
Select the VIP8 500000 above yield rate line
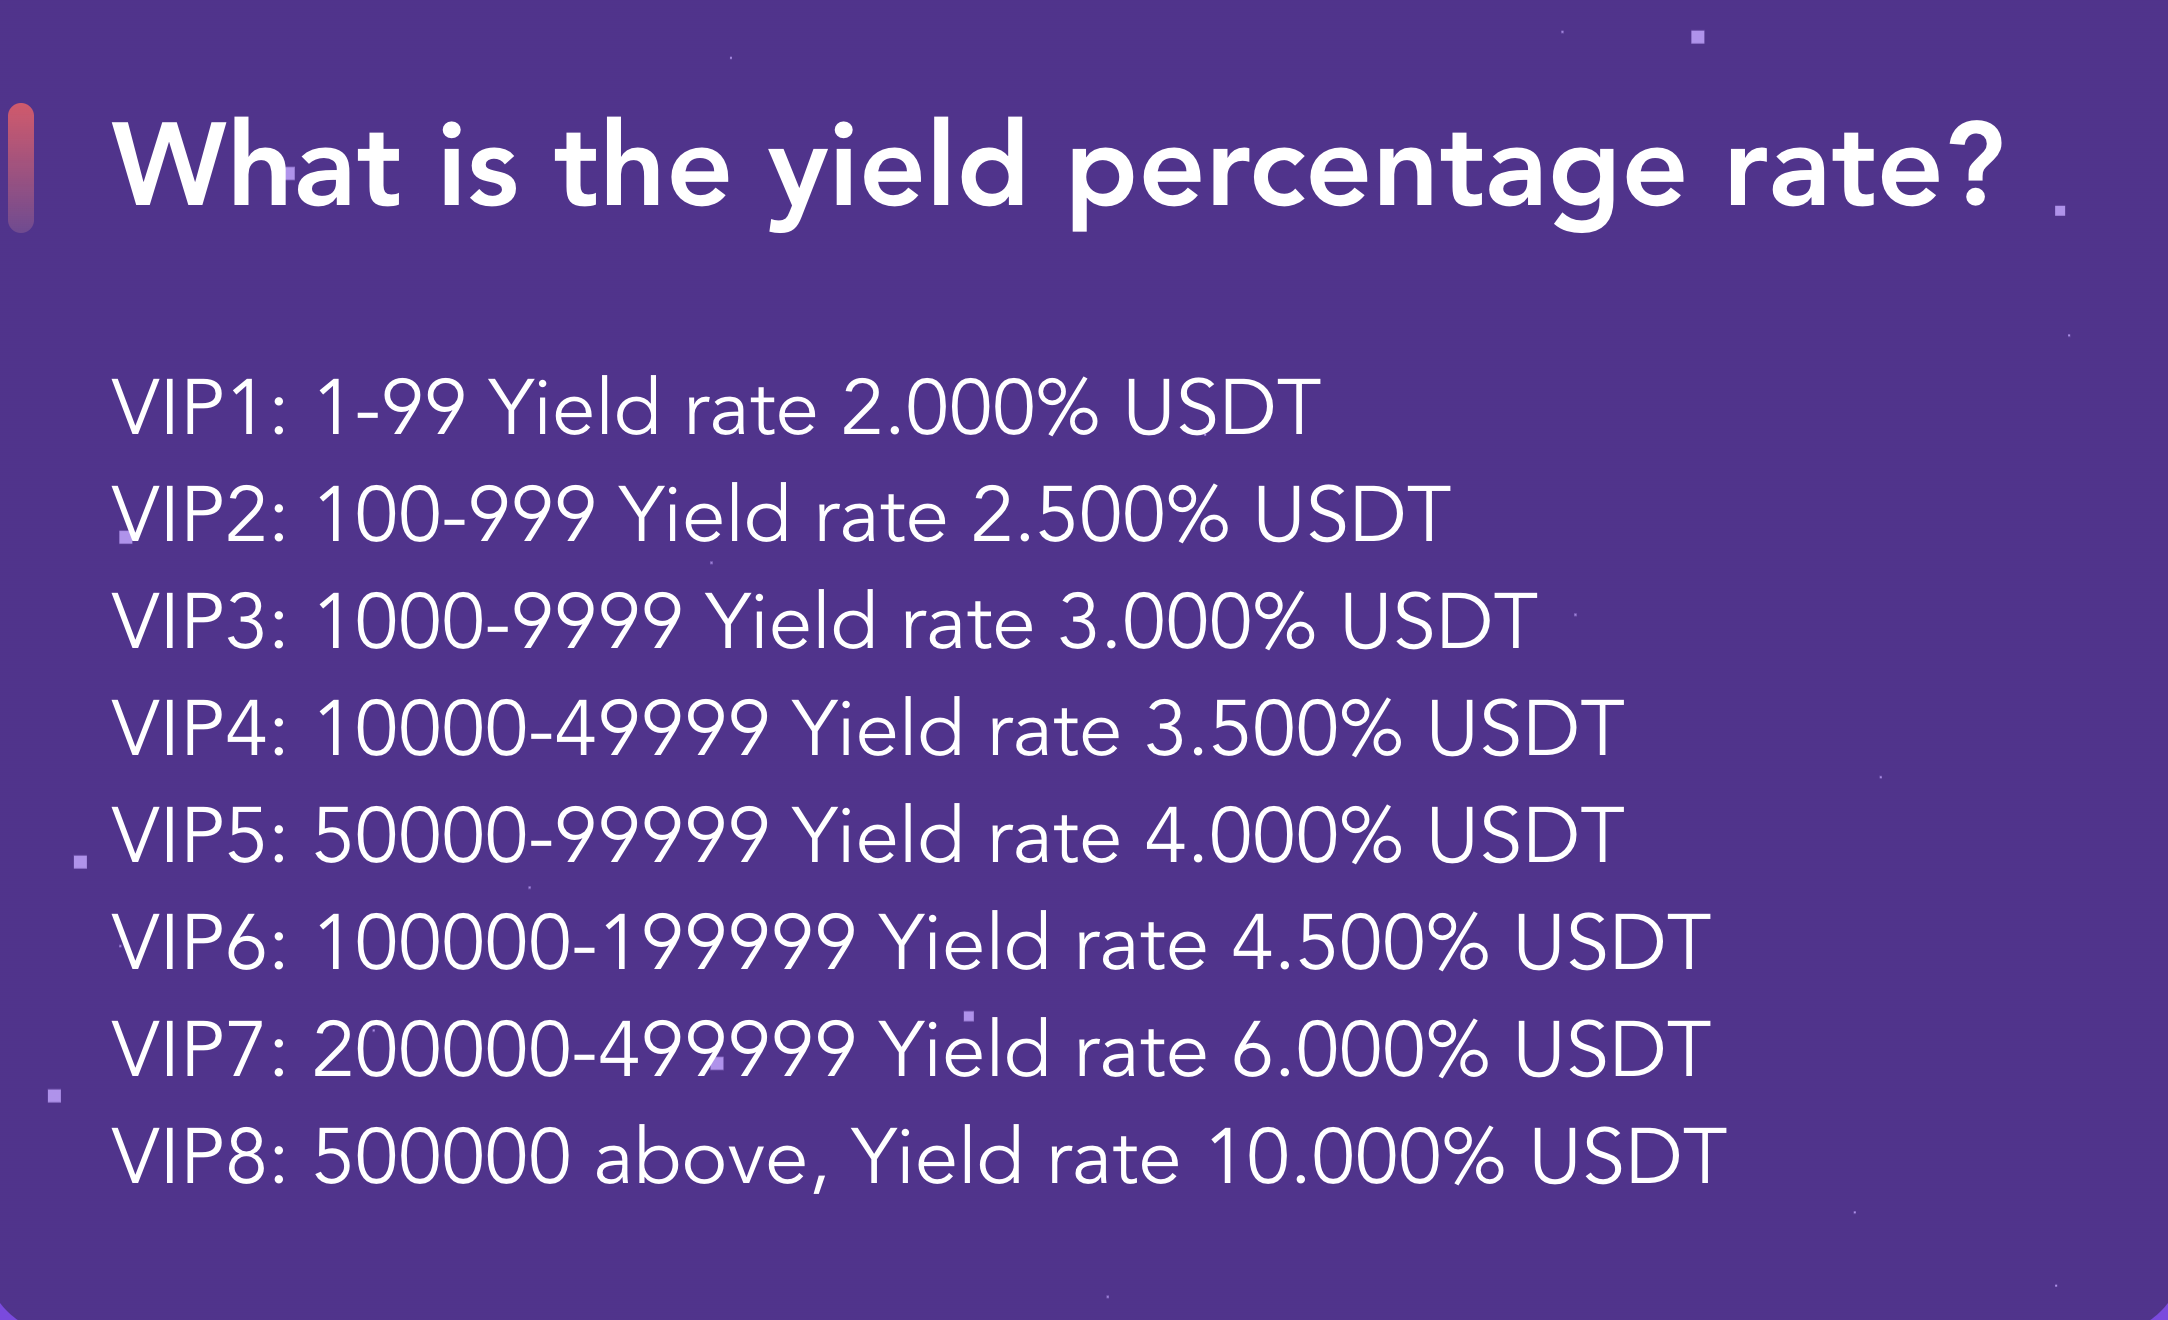(919, 1157)
